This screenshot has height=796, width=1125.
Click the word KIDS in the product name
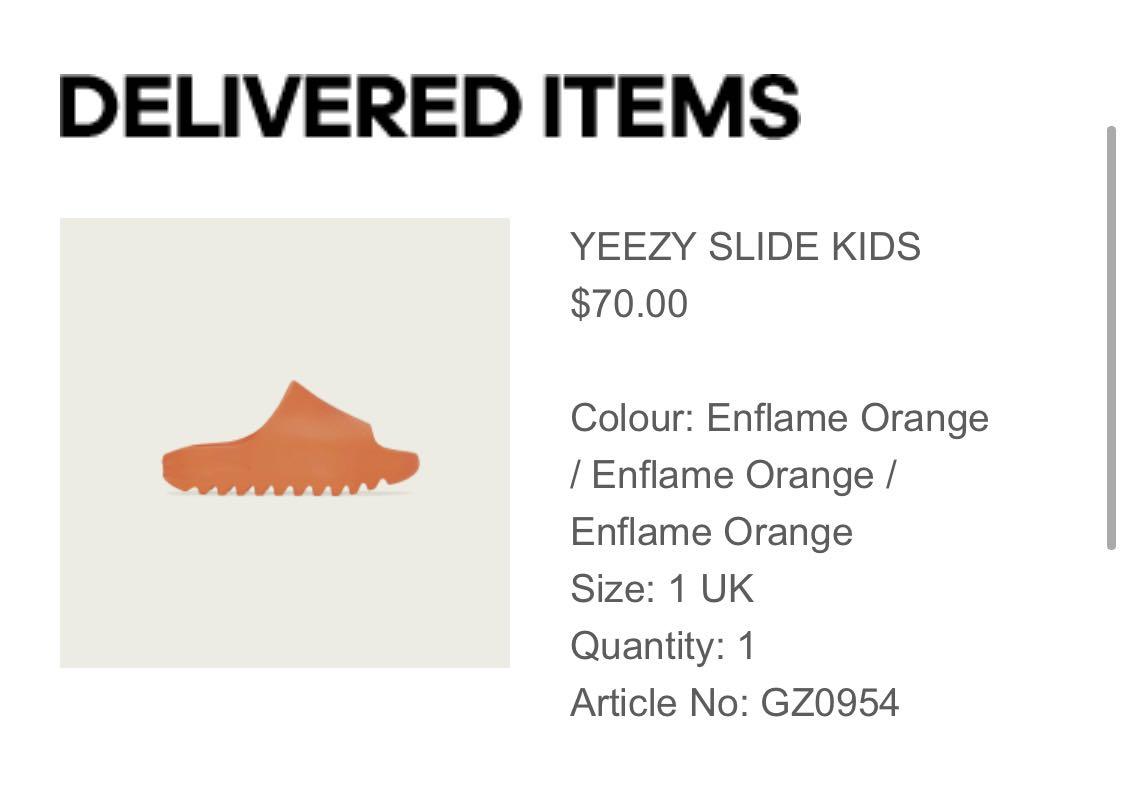[x=876, y=247]
